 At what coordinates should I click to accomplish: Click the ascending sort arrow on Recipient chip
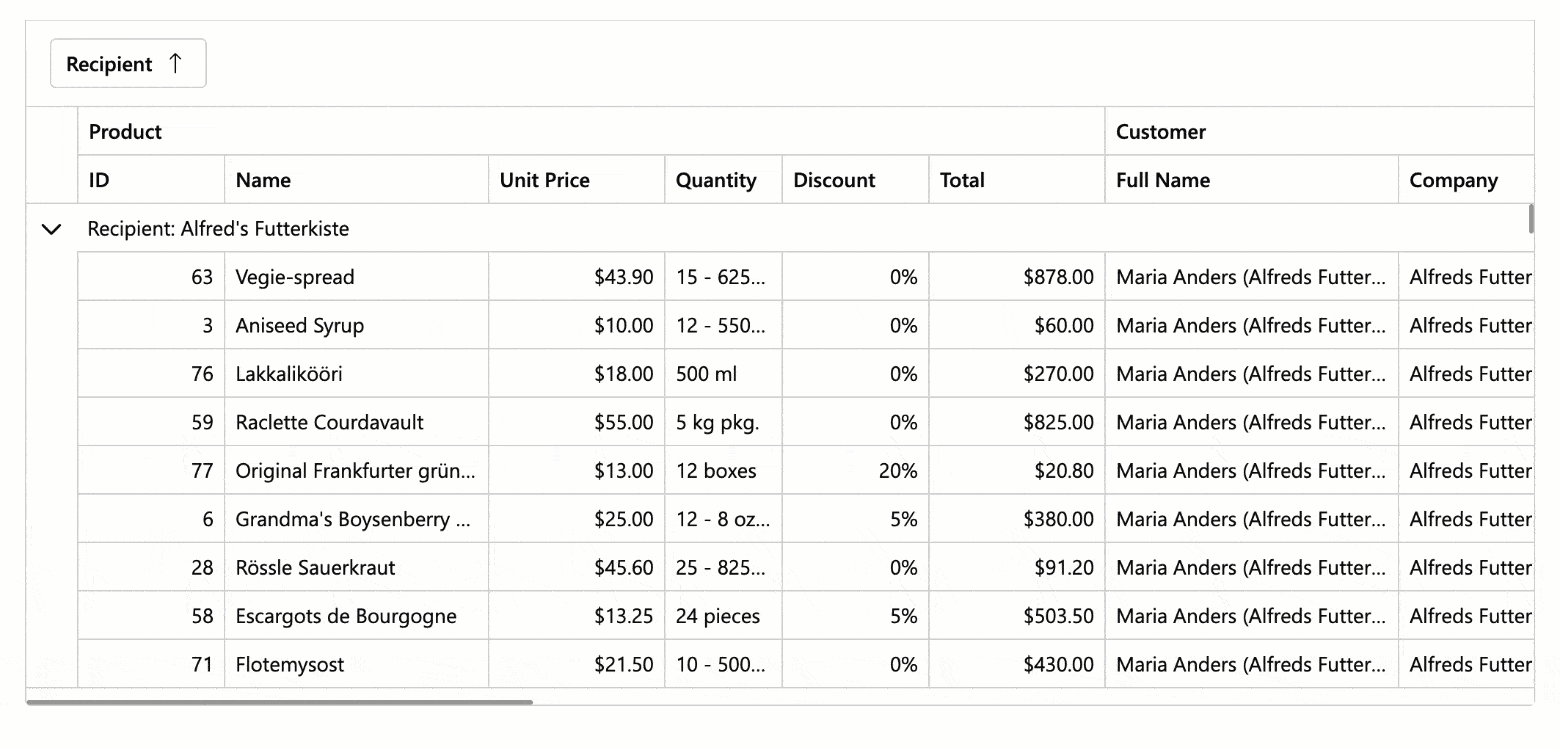176,62
